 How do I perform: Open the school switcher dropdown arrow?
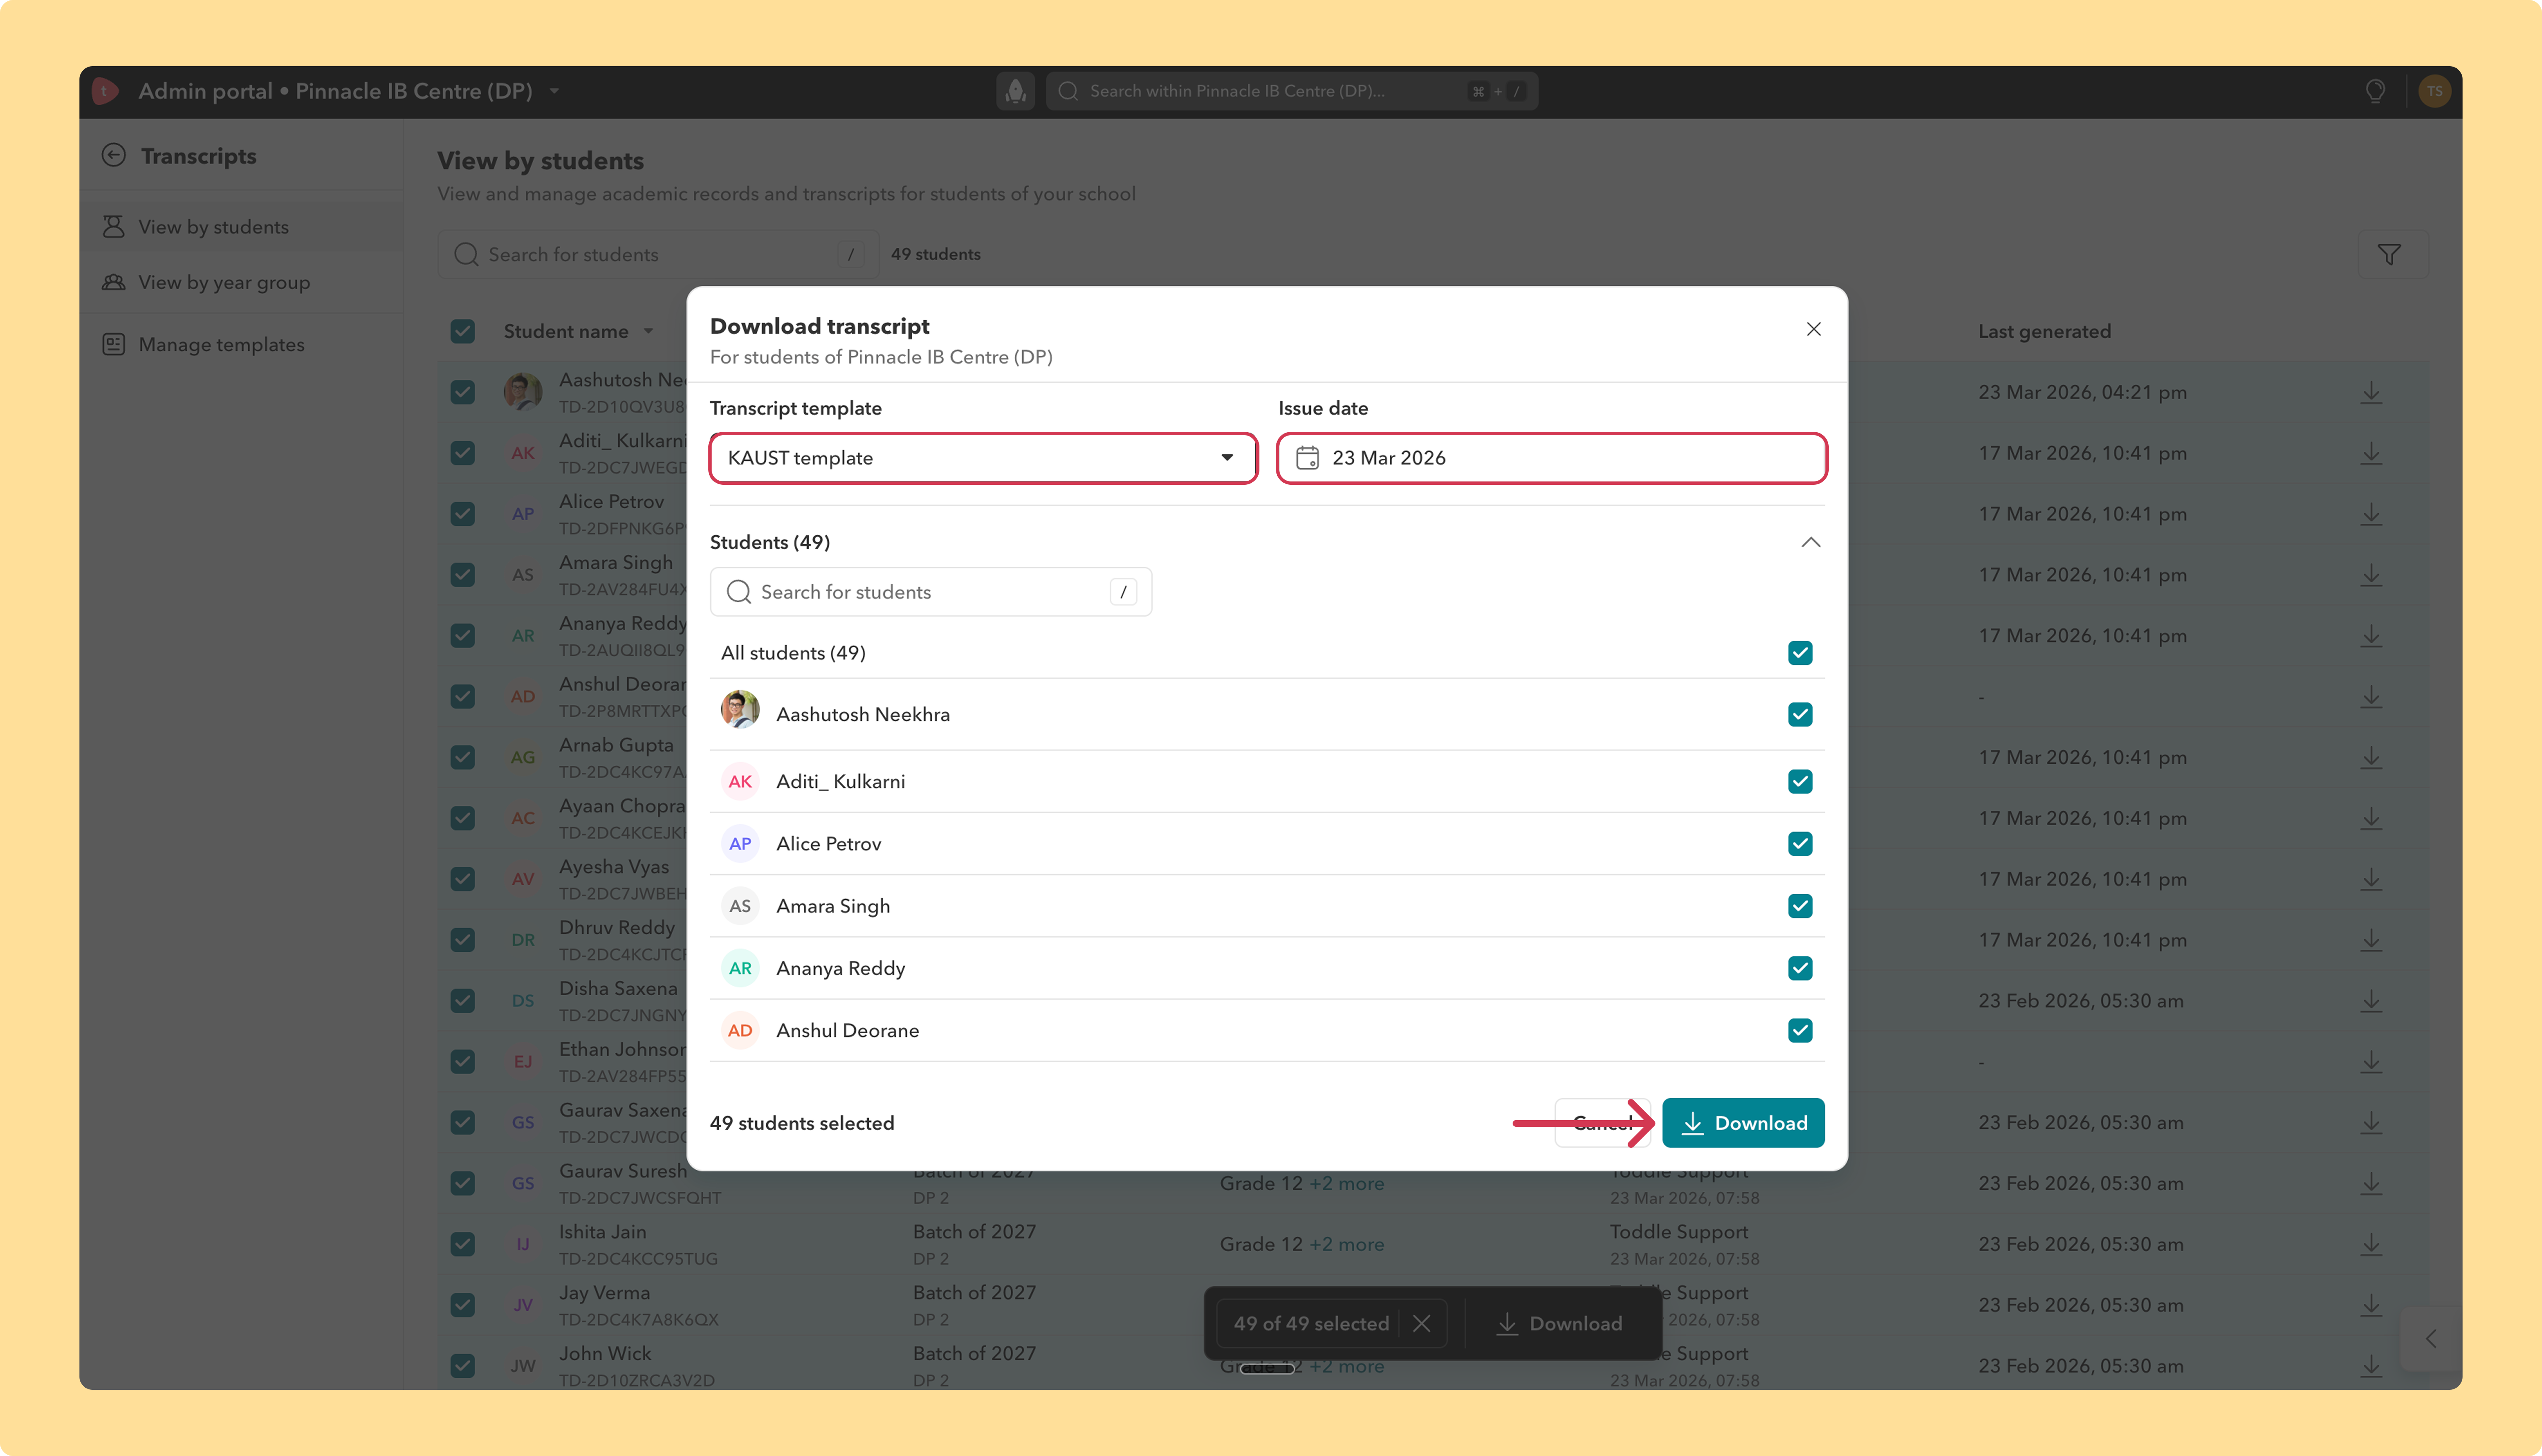(x=554, y=91)
